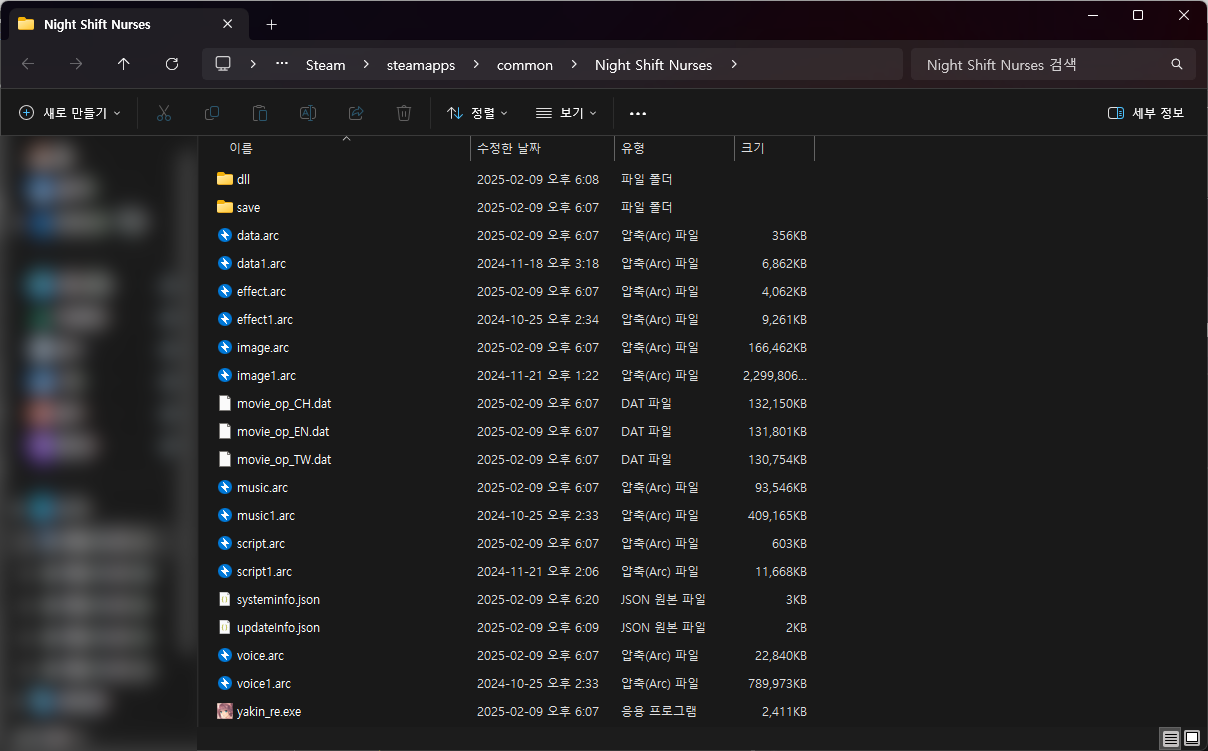Click the Paste clipboard icon
Screen dimensions: 1208x751
pos(260,113)
